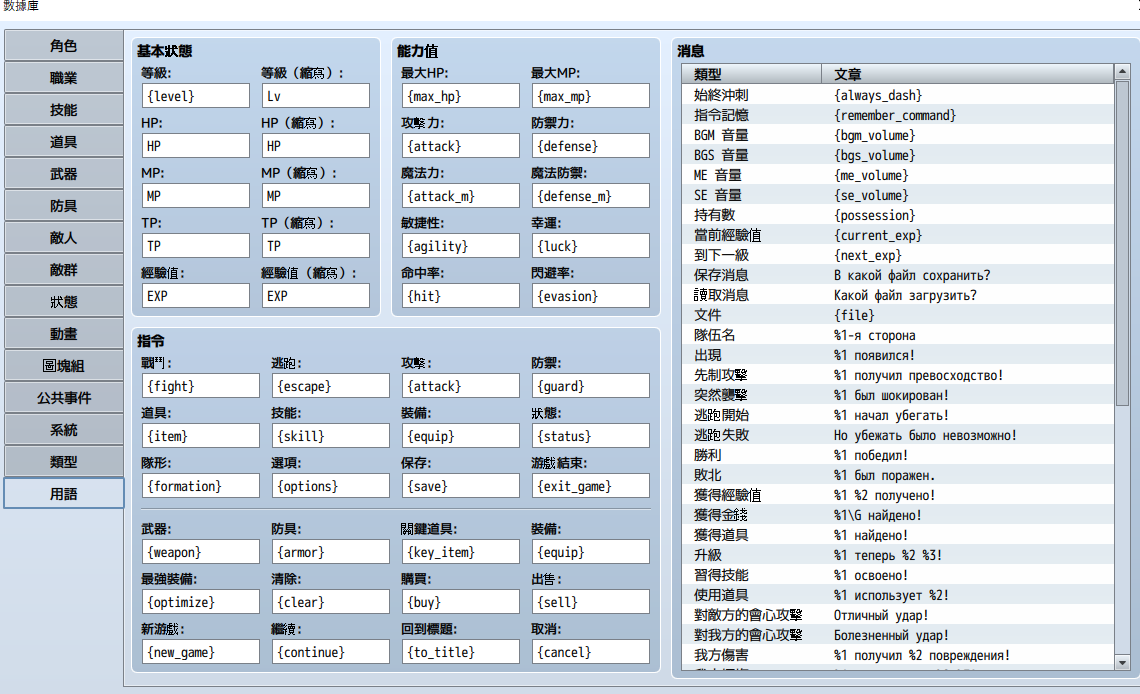1140x694 pixels.
Task: Click the 戰鬥 command field {fight}
Action: [x=201, y=386]
